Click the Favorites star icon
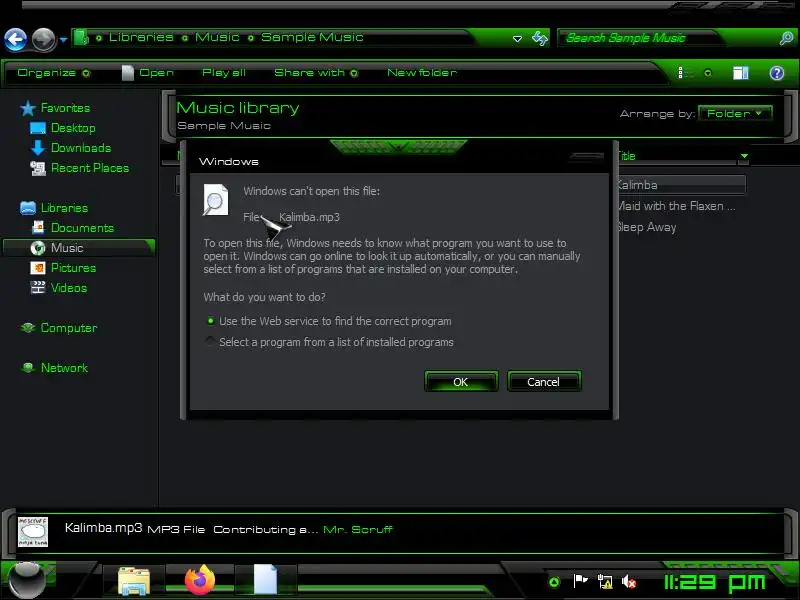 28,108
